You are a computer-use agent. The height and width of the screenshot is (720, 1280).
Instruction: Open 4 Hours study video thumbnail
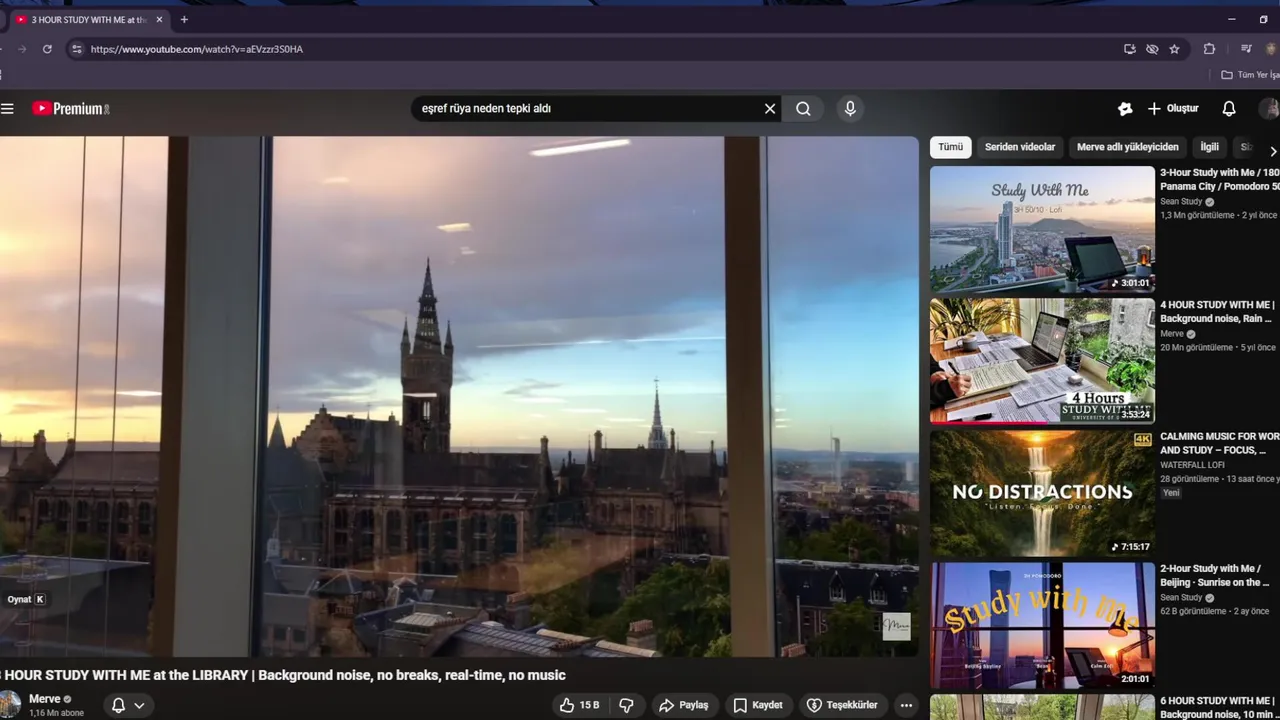pos(1042,361)
